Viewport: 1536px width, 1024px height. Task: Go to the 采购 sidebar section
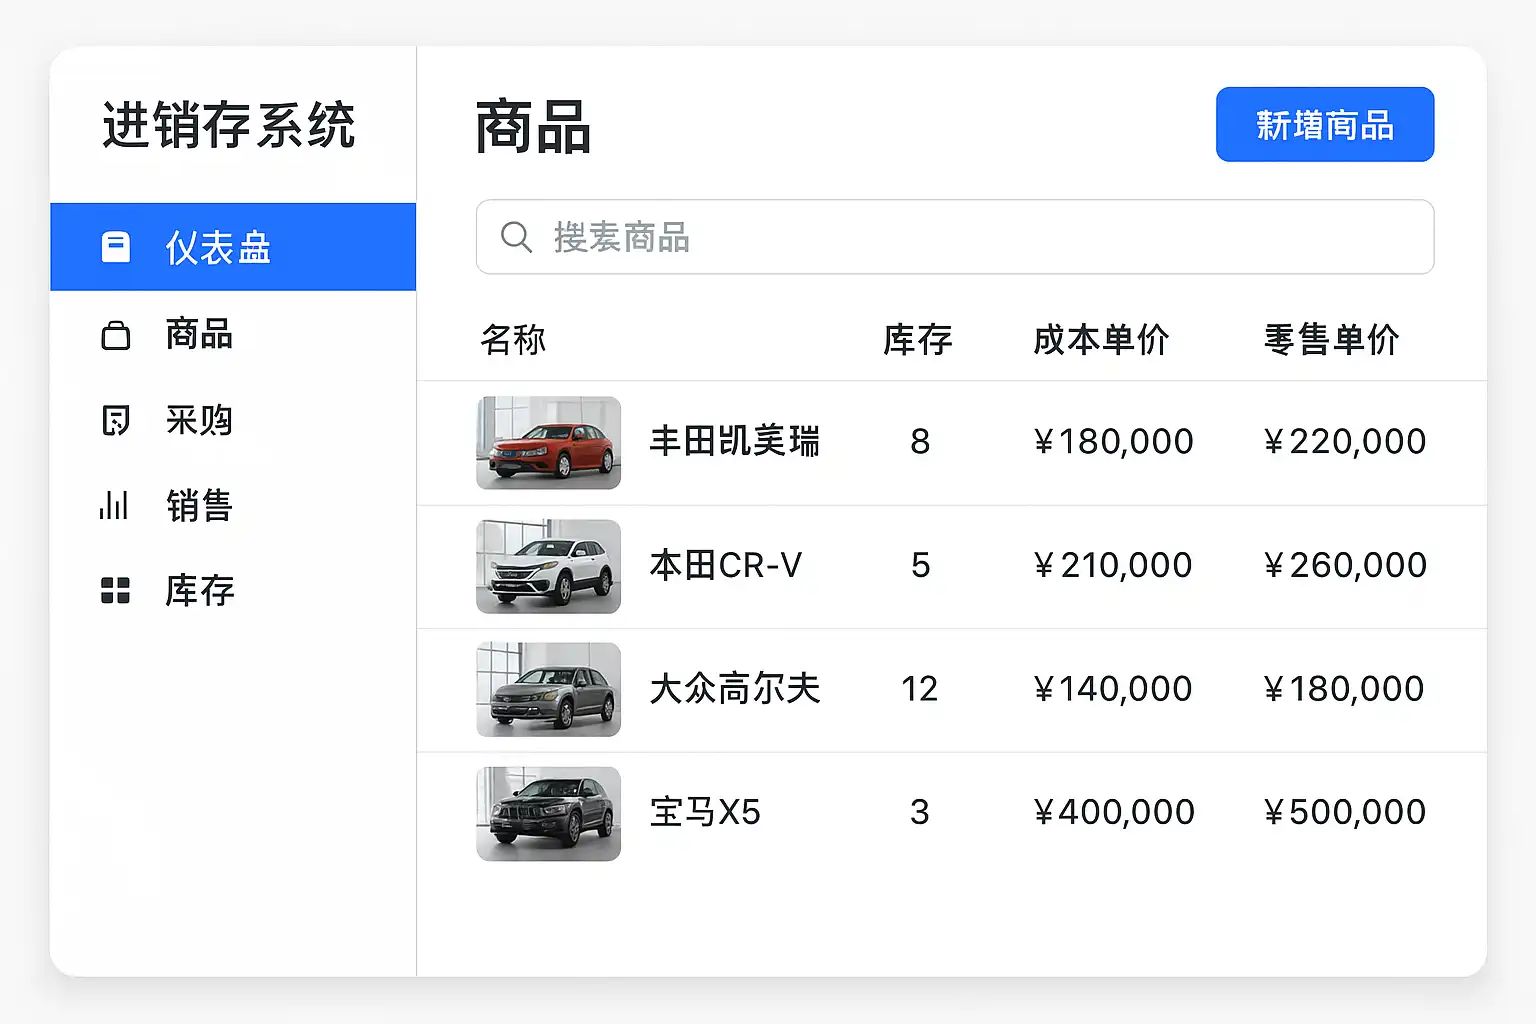pos(199,420)
